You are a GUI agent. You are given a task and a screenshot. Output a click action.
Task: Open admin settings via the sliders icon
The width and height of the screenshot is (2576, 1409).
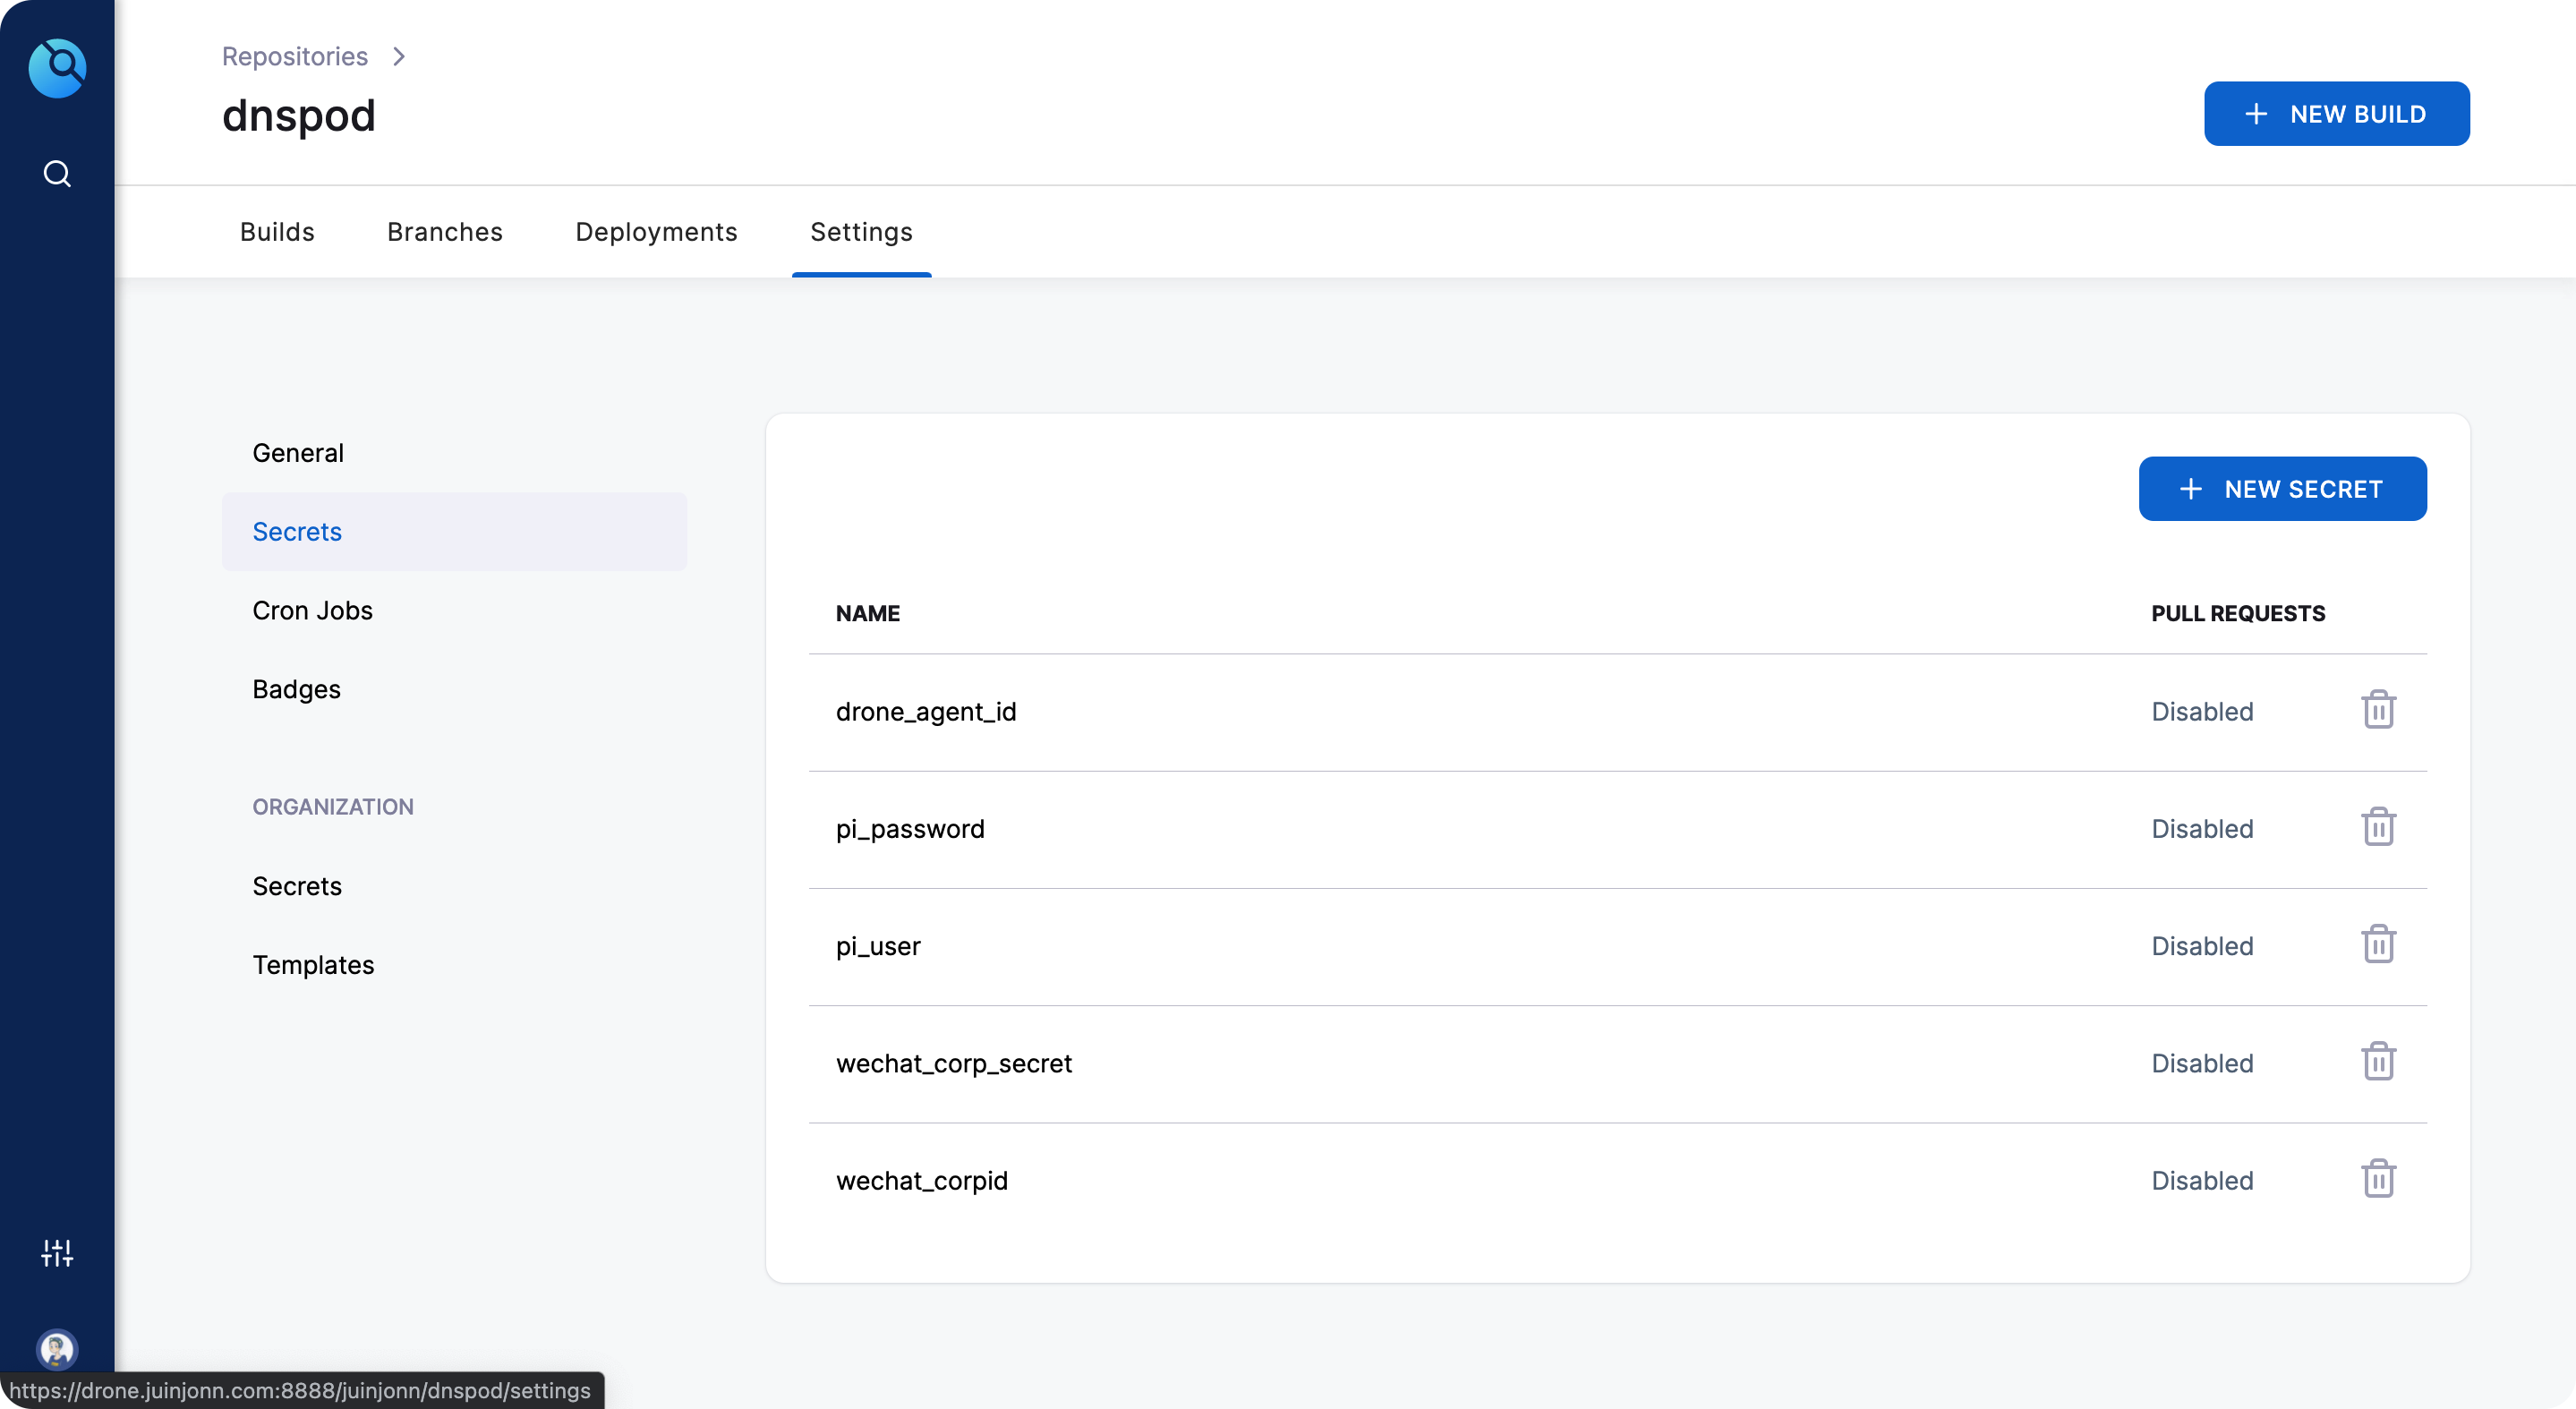[x=57, y=1252]
